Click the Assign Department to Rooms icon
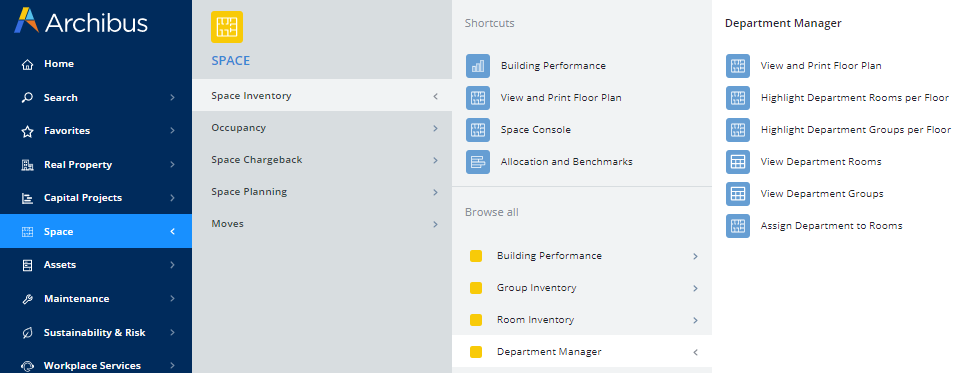The image size is (967, 373). 738,226
